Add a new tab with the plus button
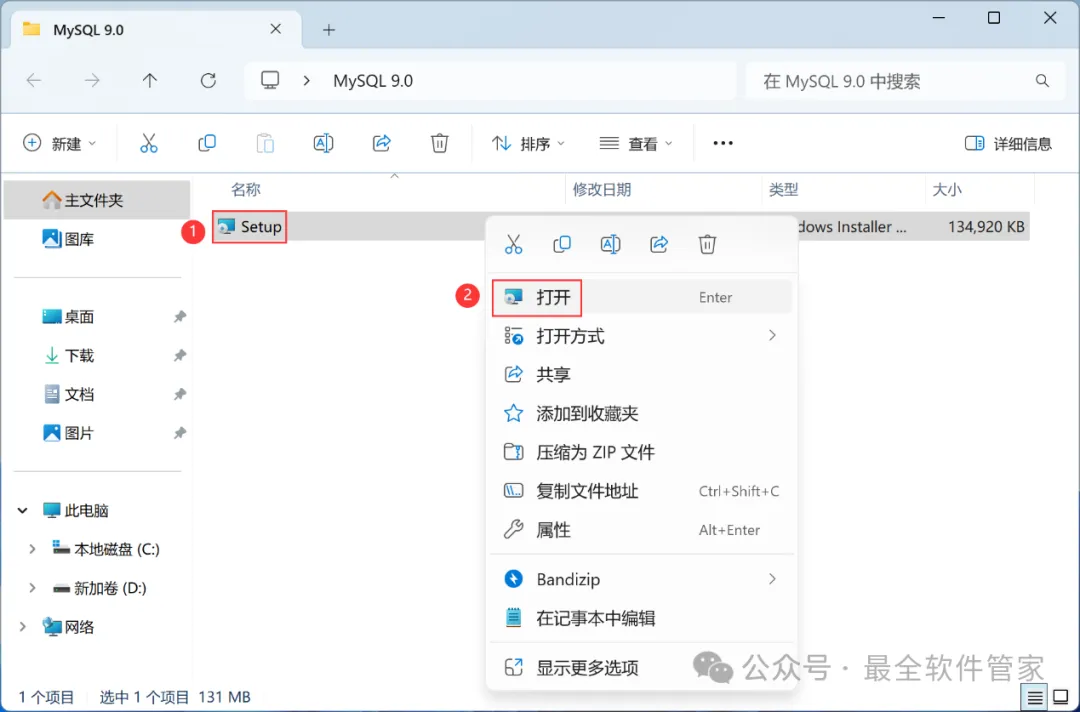 [329, 30]
